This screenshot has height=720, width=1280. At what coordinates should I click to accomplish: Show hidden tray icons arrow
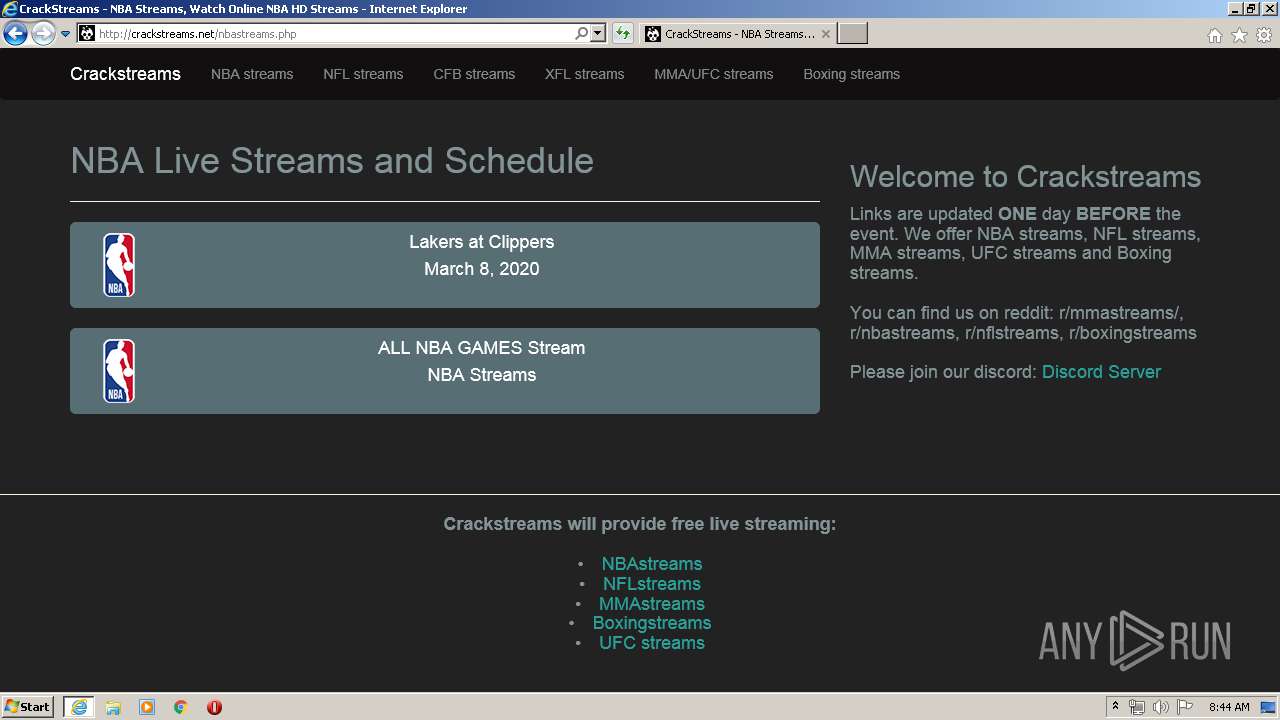(x=1116, y=707)
